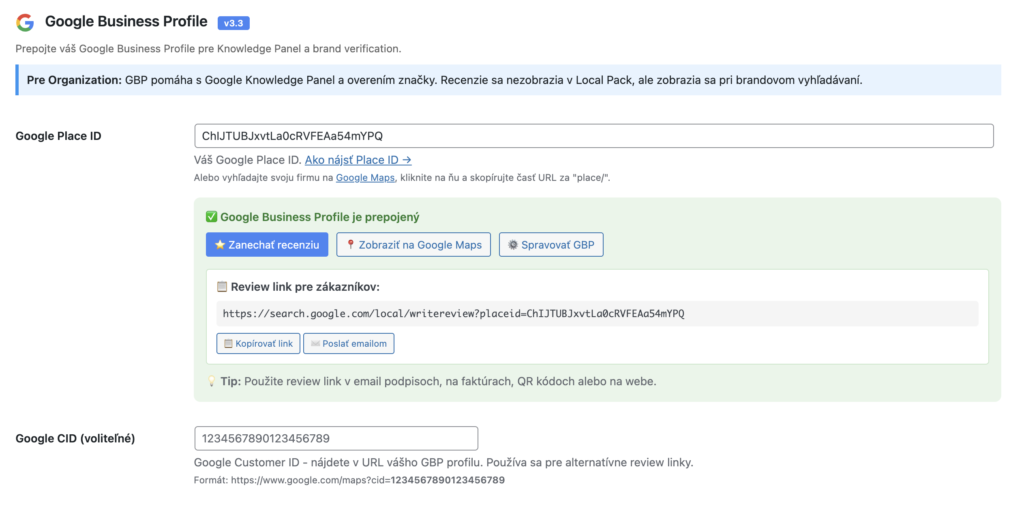Click 'Zobraziť na Google Maps' button
This screenshot has width=1024, height=515.
[413, 245]
